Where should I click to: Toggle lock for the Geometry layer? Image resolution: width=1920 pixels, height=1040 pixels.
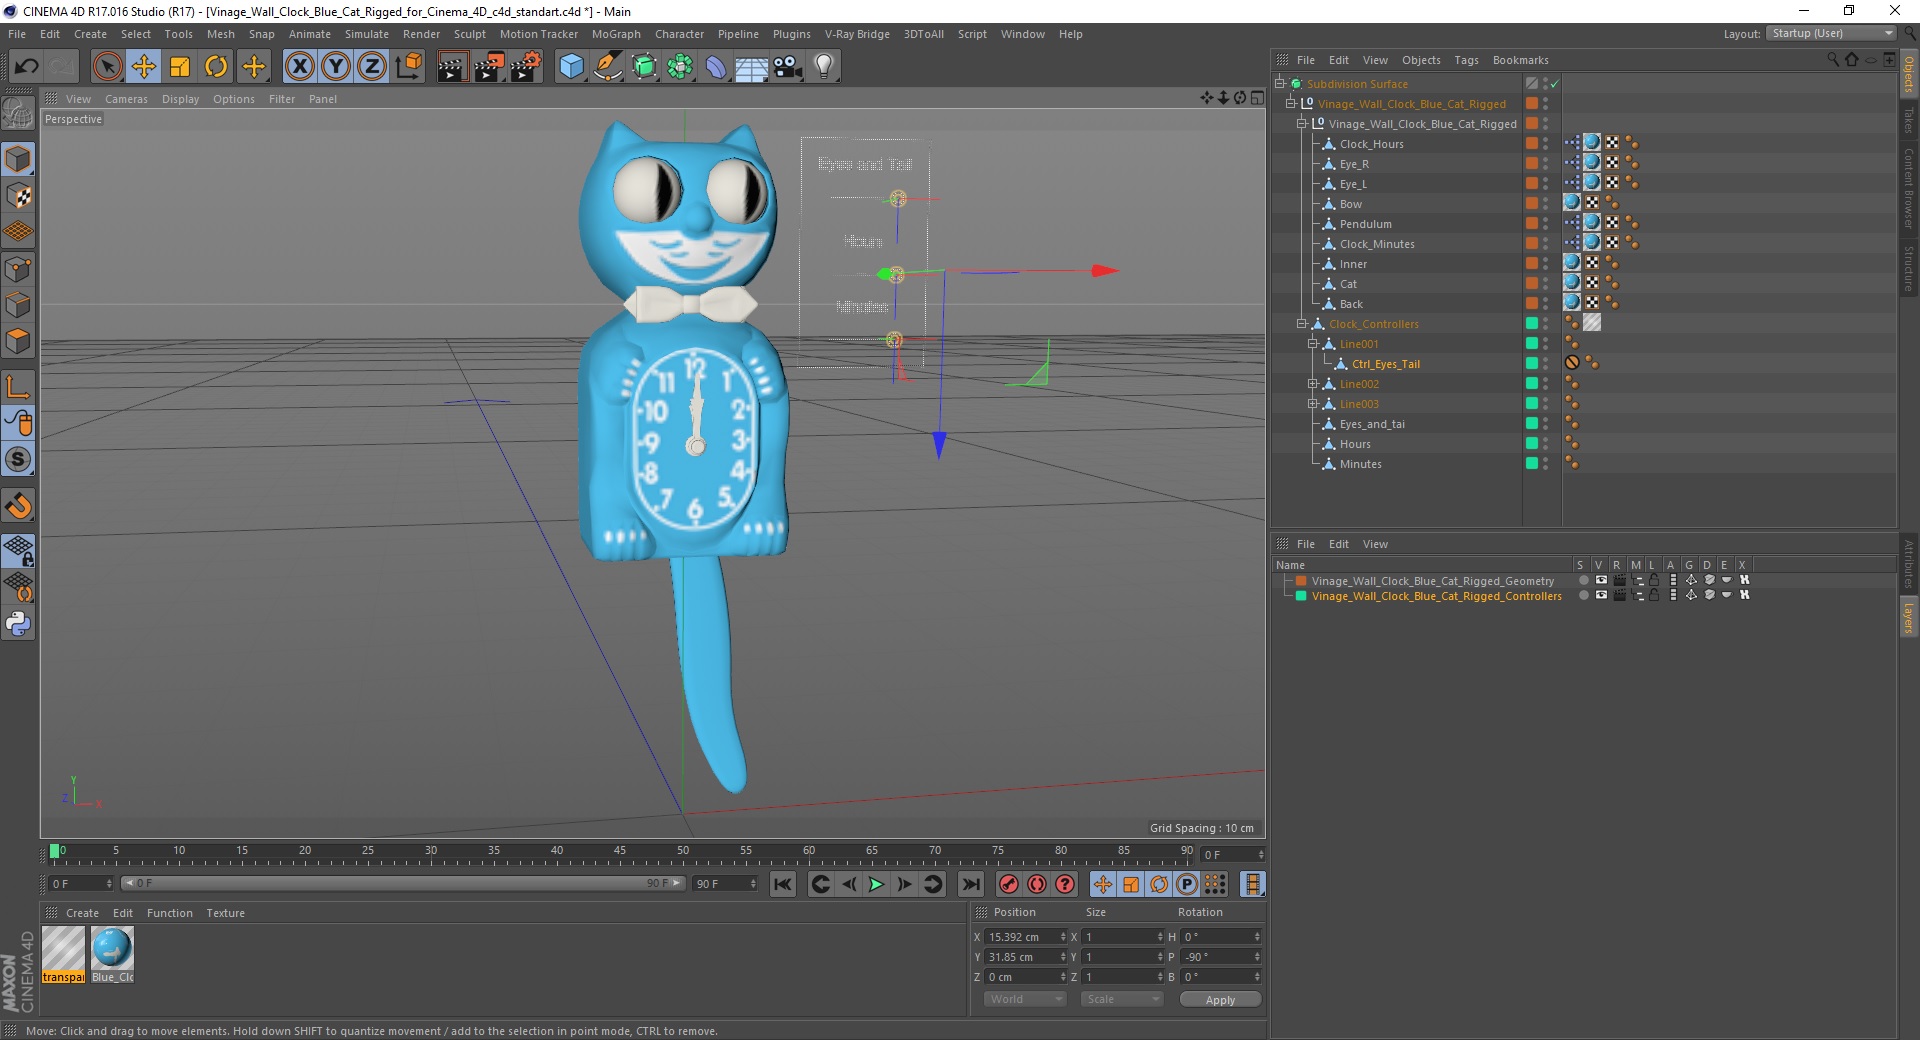click(x=1654, y=580)
